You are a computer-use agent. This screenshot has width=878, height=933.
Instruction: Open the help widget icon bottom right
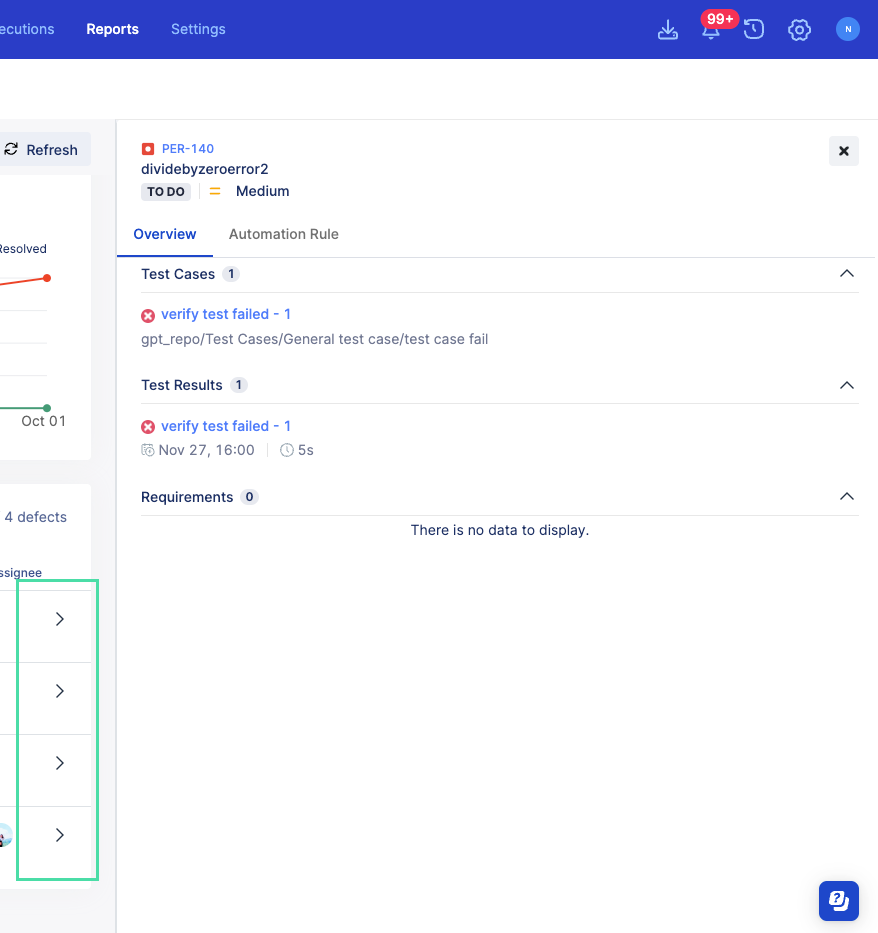point(838,900)
